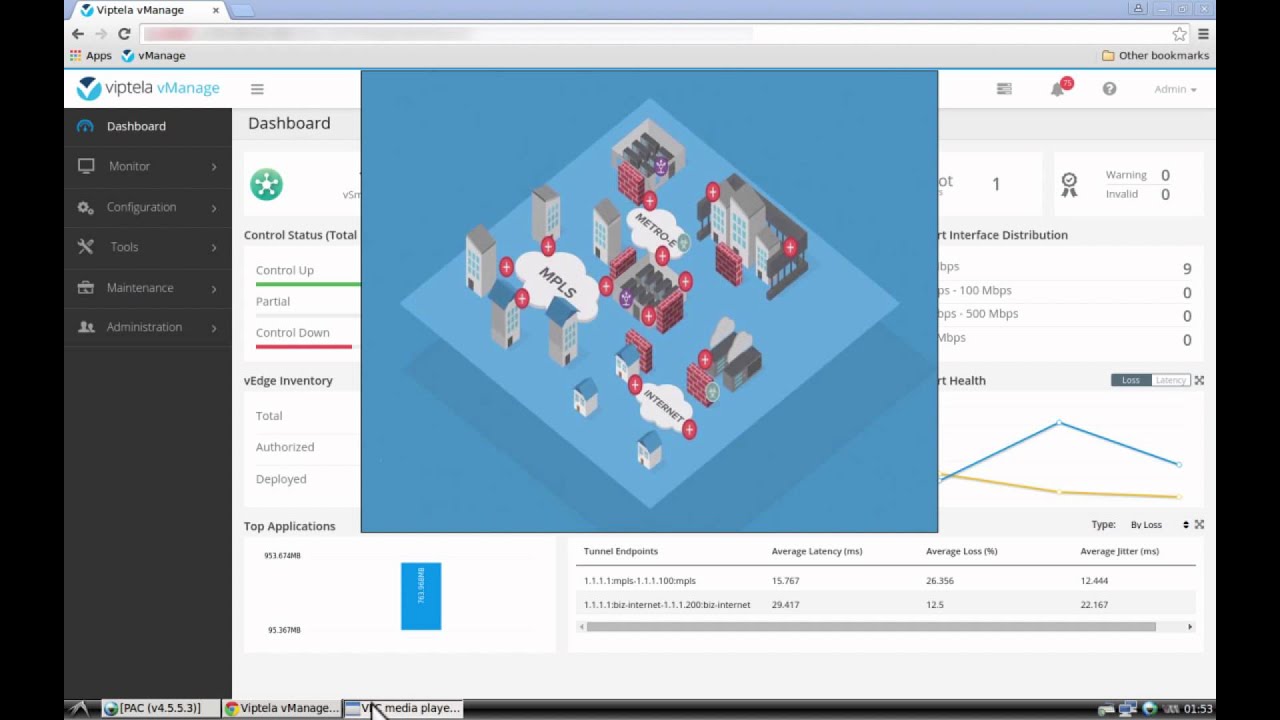The image size is (1280, 720).
Task: Open the notifications bell with badge 75
Action: 1059,88
